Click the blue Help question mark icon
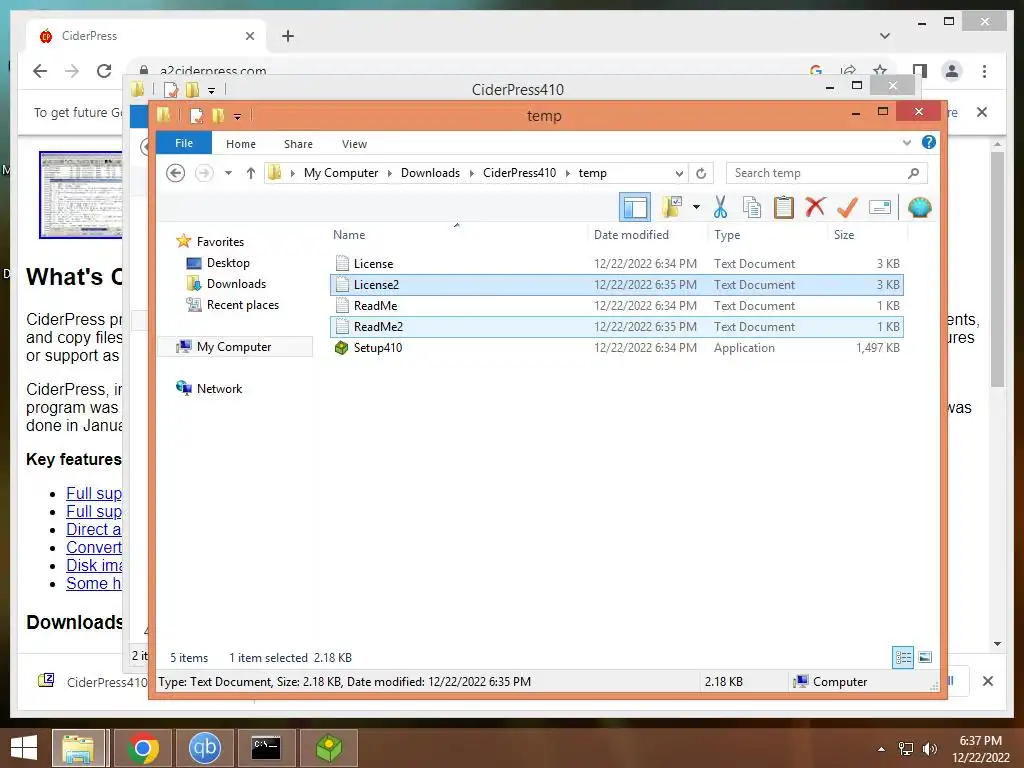The height and width of the screenshot is (768, 1024). click(x=929, y=142)
